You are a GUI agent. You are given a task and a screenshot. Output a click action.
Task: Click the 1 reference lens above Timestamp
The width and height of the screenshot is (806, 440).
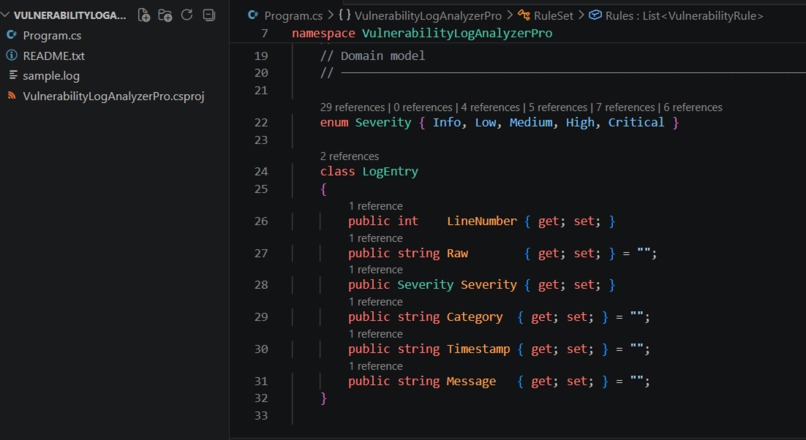(375, 334)
